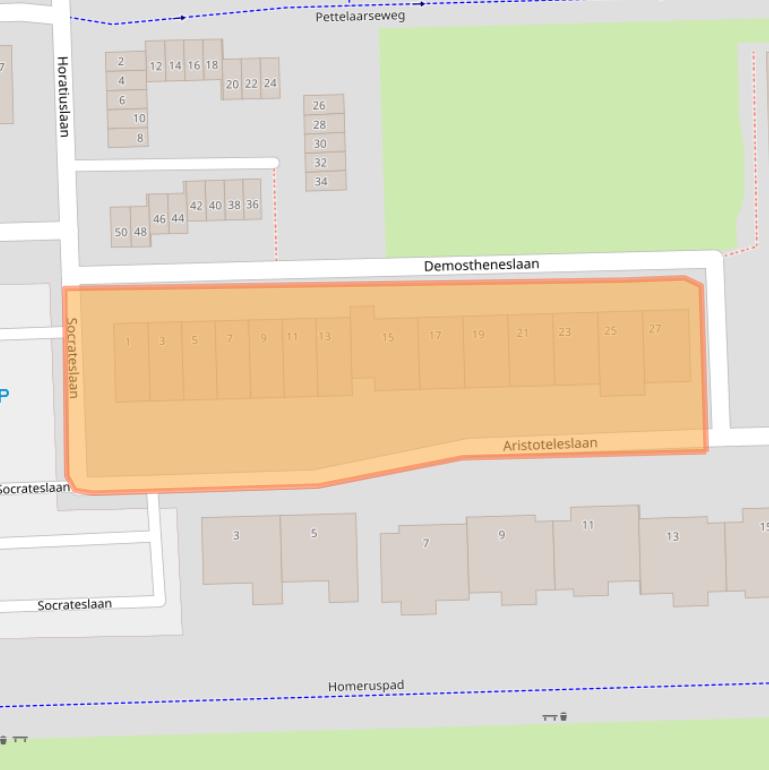Select house number 2 building
Screen dimensions: 769x770
click(125, 61)
